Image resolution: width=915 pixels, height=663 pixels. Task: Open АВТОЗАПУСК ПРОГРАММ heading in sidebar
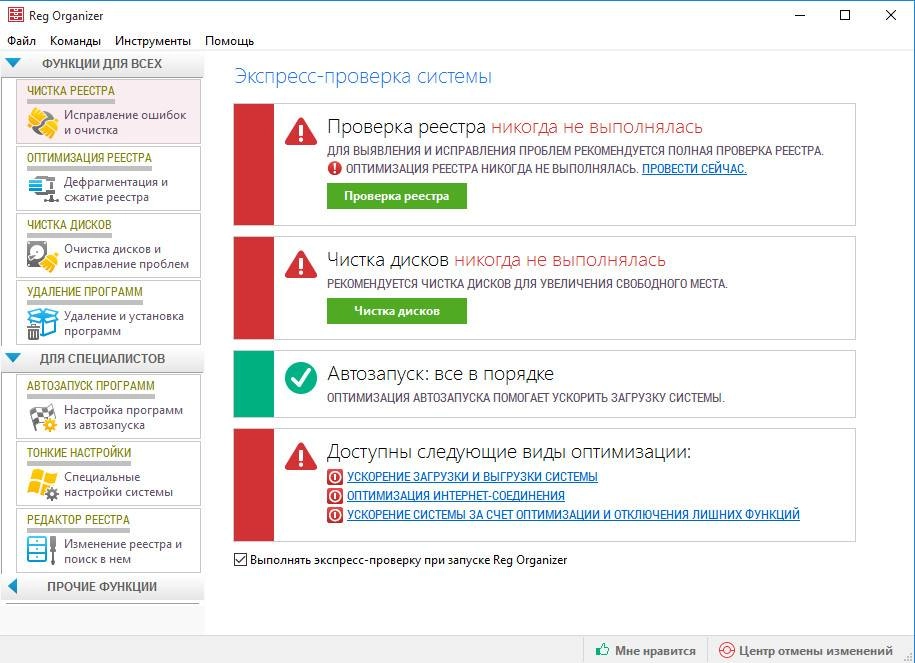[90, 386]
